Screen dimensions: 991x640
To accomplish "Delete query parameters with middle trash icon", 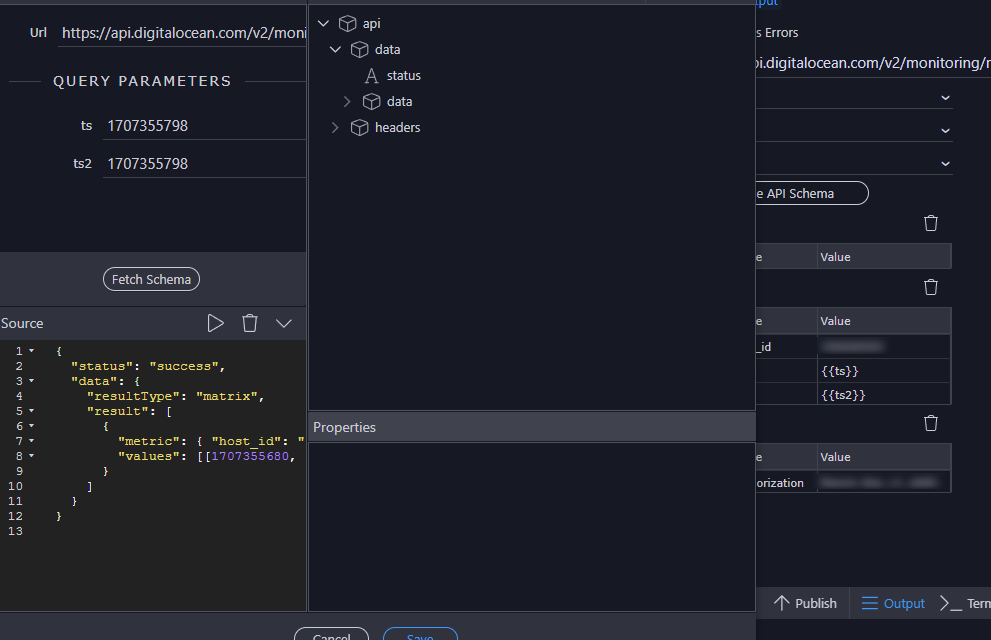I will 931,287.
